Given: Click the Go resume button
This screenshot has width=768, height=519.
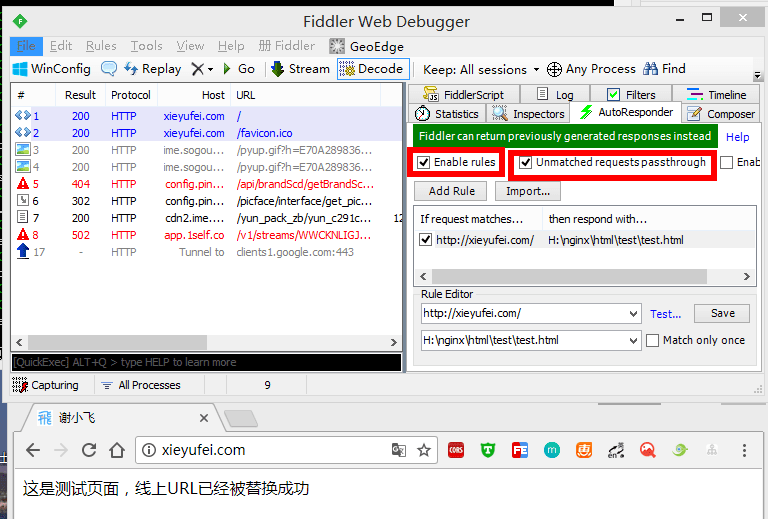Looking at the screenshot, I should (x=239, y=69).
